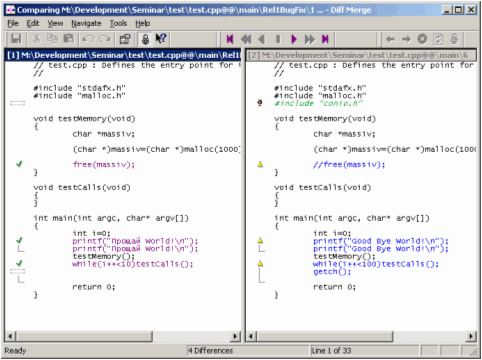Click the current difference bar icon
The height and width of the screenshot is (360, 482).
(278, 39)
